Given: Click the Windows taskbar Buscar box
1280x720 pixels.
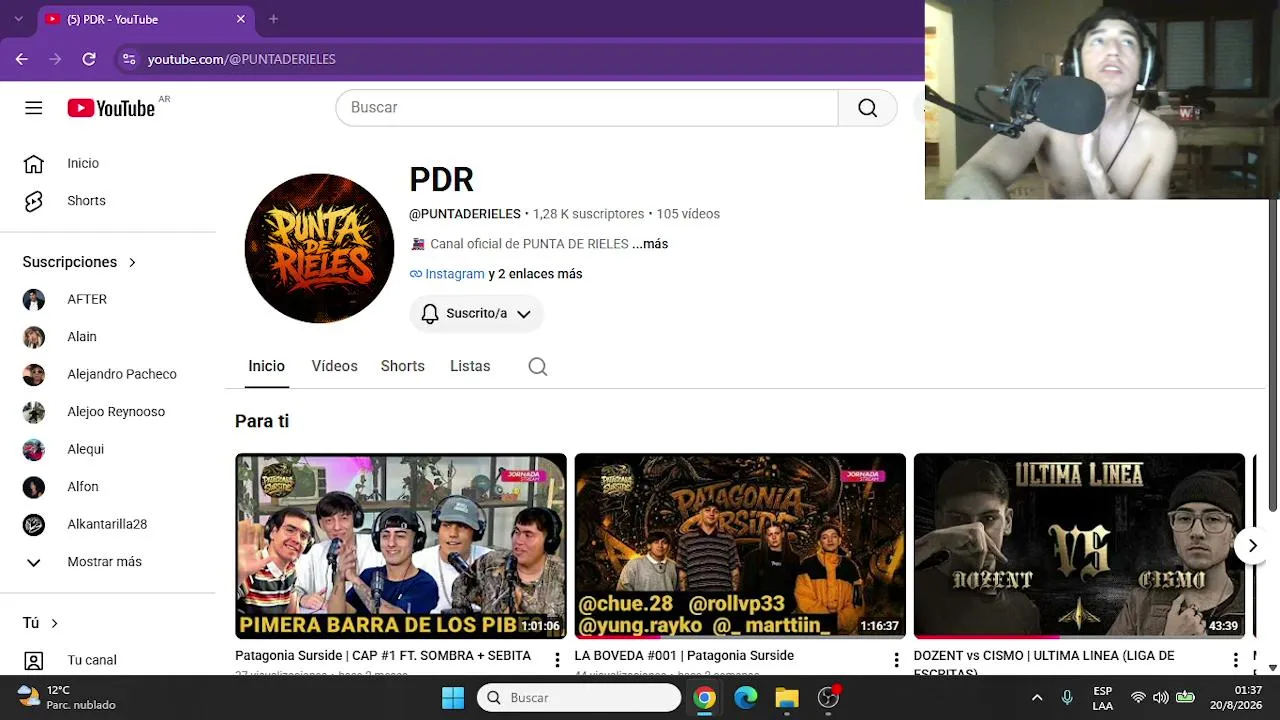Looking at the screenshot, I should click(579, 697).
